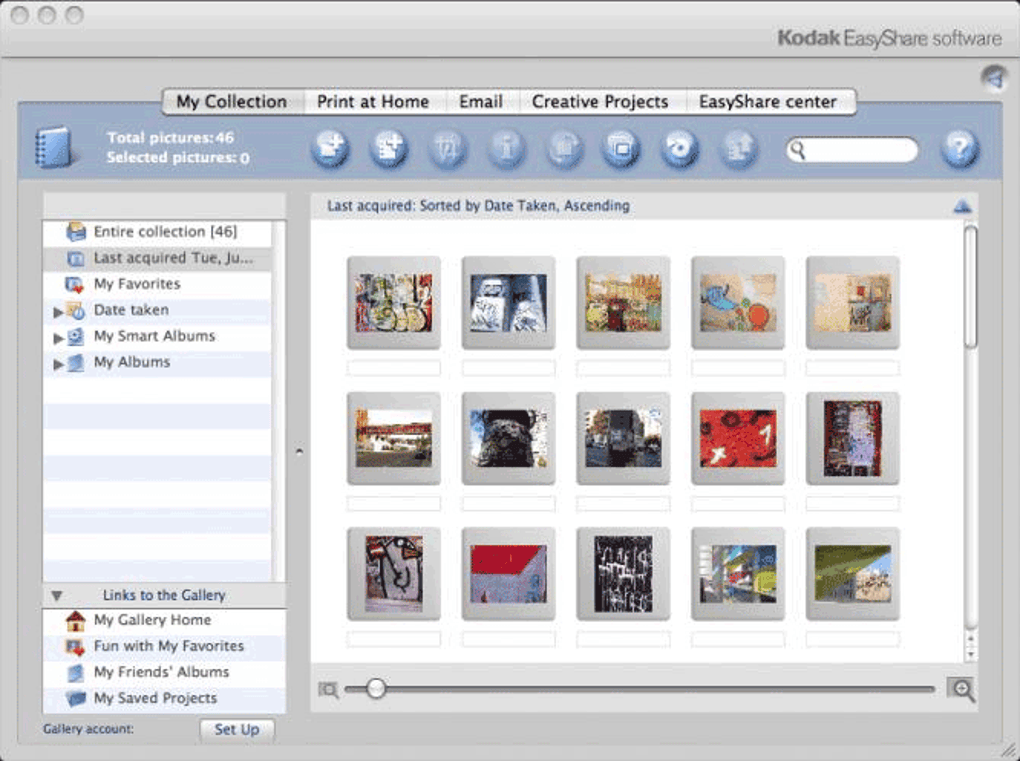Click the round arrow icon below the Kodak logo
Viewport: 1020px width, 761px height.
992,79
